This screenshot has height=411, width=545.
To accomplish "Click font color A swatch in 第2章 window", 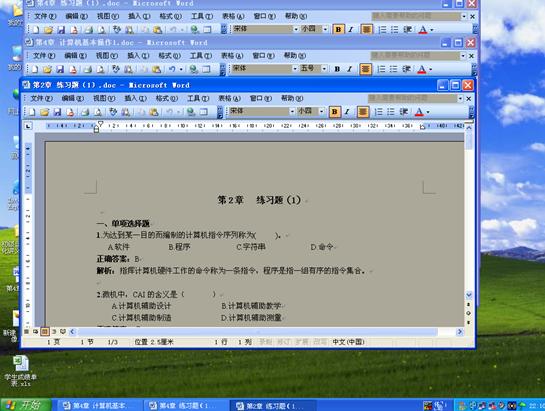I will click(420, 112).
